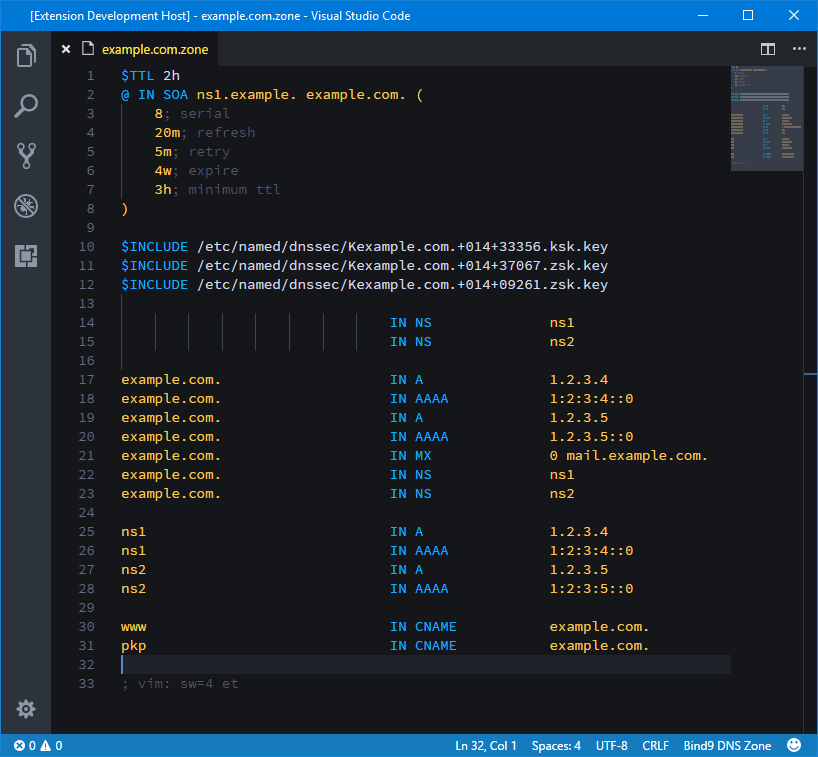Open the Manage gear menu
Viewport: 818px width, 757px height.
pos(25,709)
